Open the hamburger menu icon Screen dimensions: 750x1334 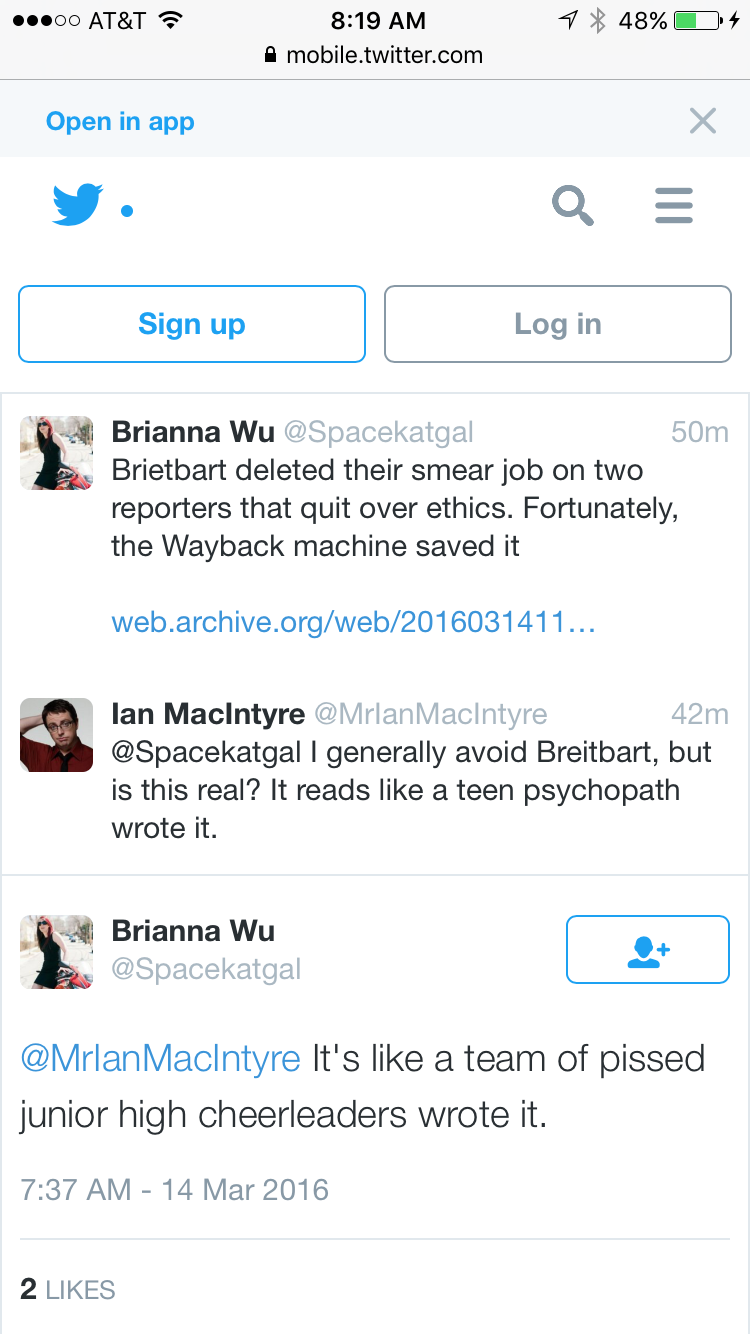tap(674, 206)
